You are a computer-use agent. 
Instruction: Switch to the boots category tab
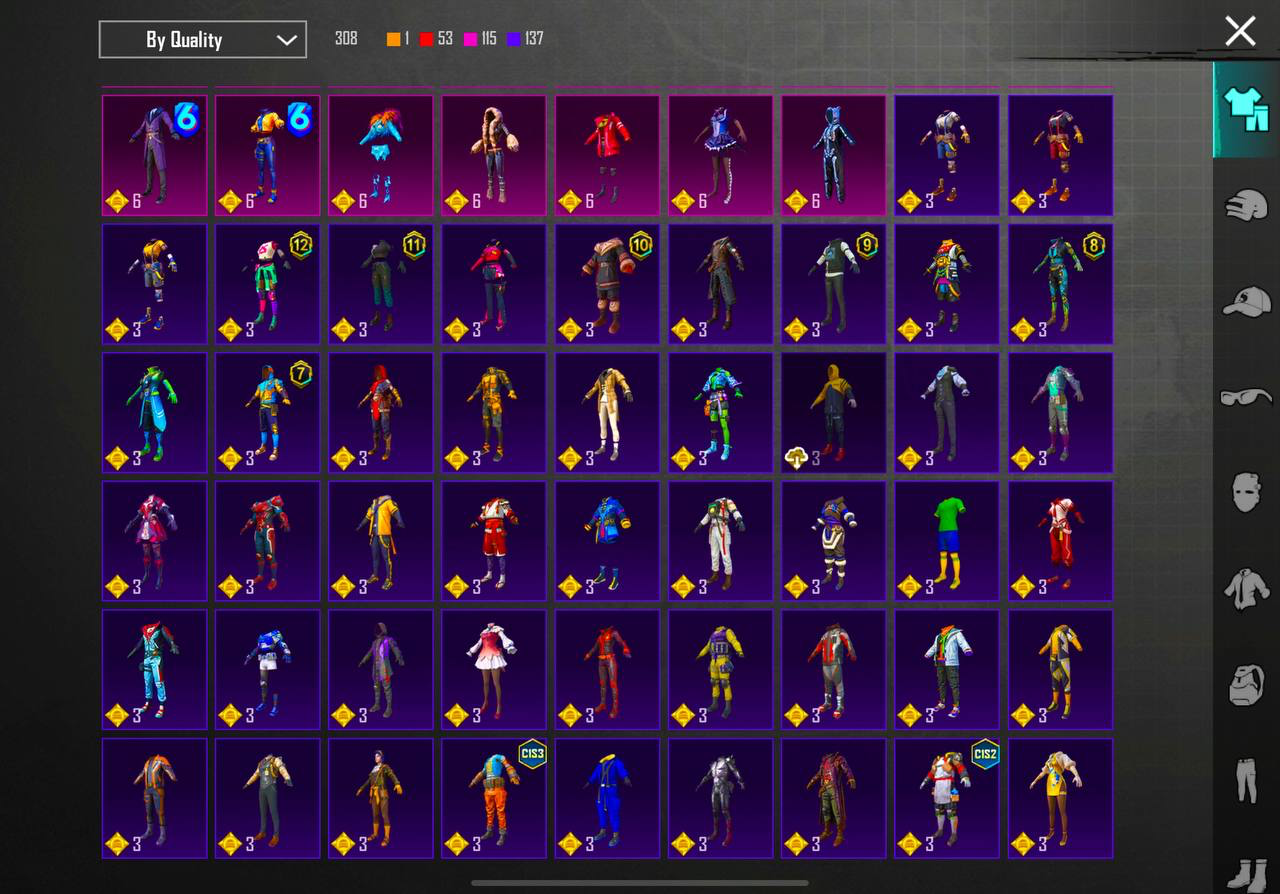1246,874
